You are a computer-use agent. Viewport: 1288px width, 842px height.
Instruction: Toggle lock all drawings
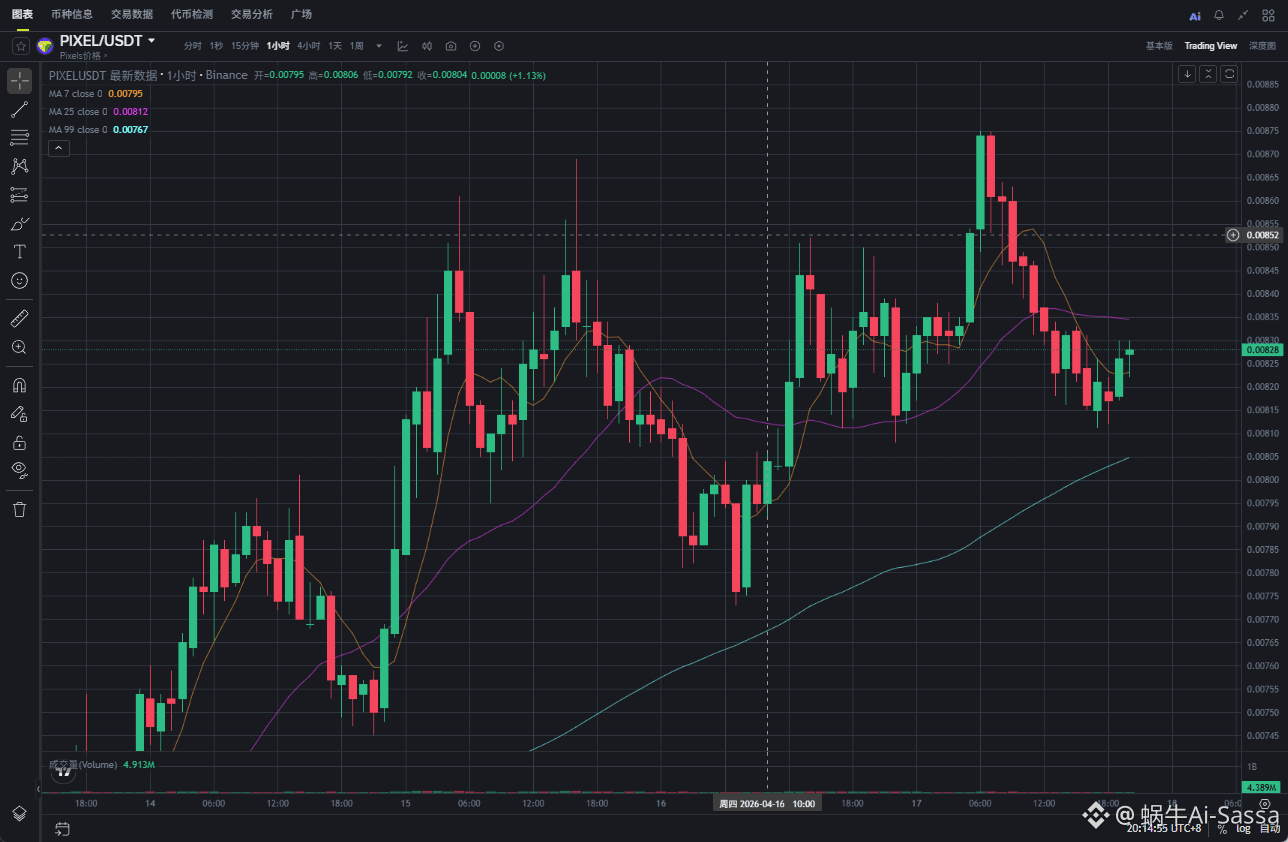[x=19, y=442]
